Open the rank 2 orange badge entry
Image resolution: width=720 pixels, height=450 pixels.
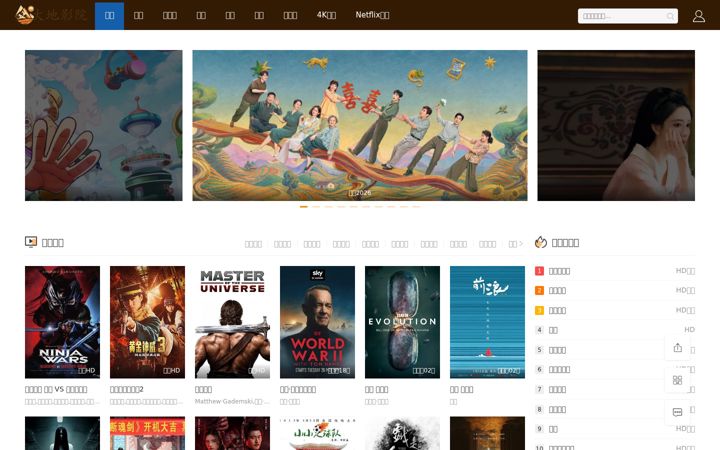pyautogui.click(x=615, y=290)
